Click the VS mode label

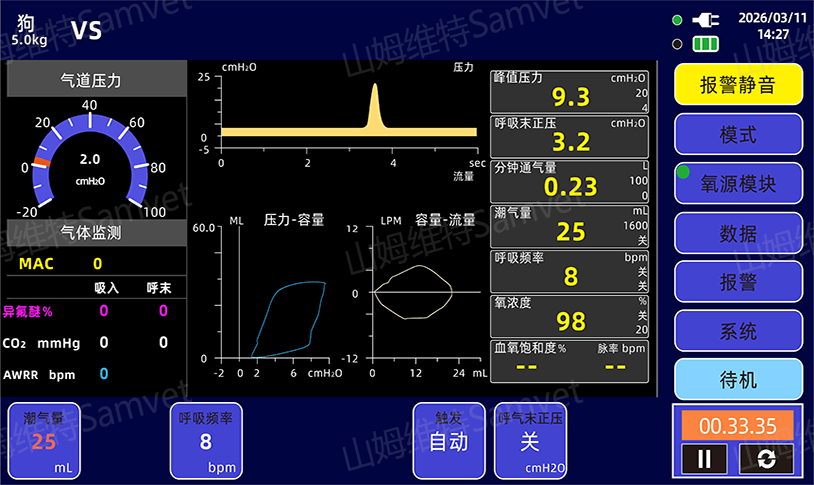pyautogui.click(x=86, y=31)
